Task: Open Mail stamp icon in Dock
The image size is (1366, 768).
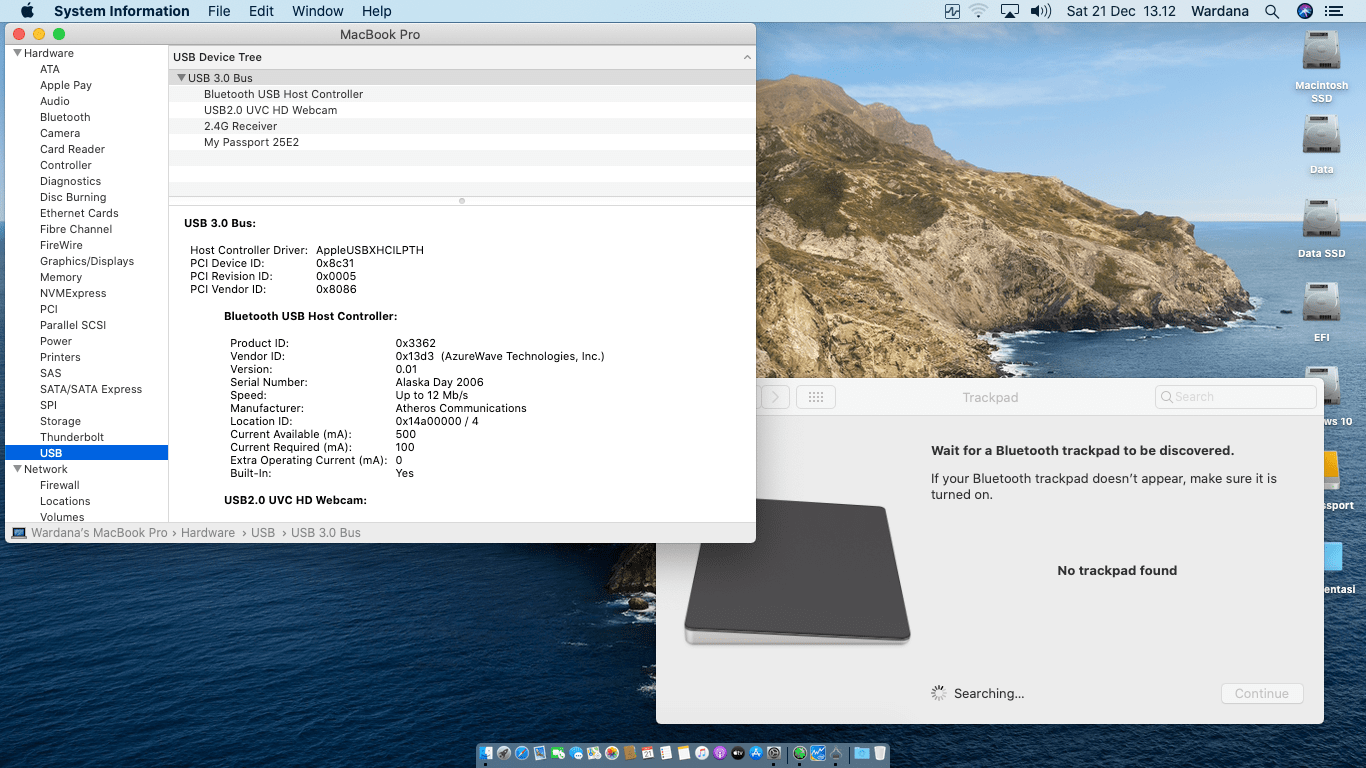Action: point(540,753)
